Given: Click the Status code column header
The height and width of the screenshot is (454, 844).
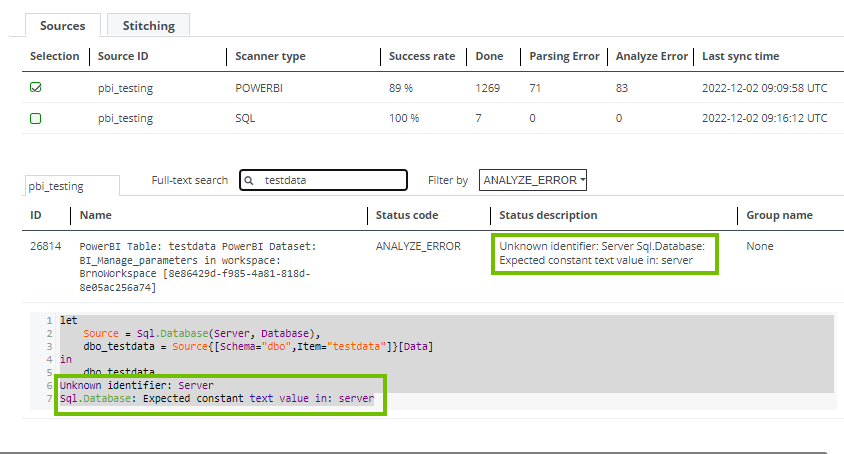Looking at the screenshot, I should [407, 215].
